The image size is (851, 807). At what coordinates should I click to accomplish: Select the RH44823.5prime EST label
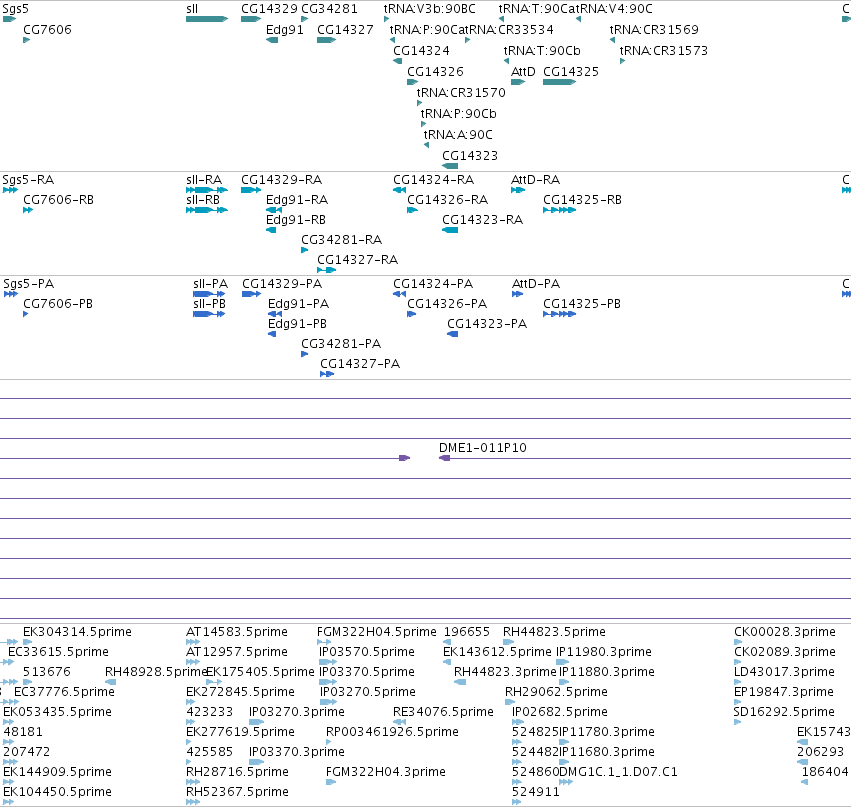pos(554,632)
